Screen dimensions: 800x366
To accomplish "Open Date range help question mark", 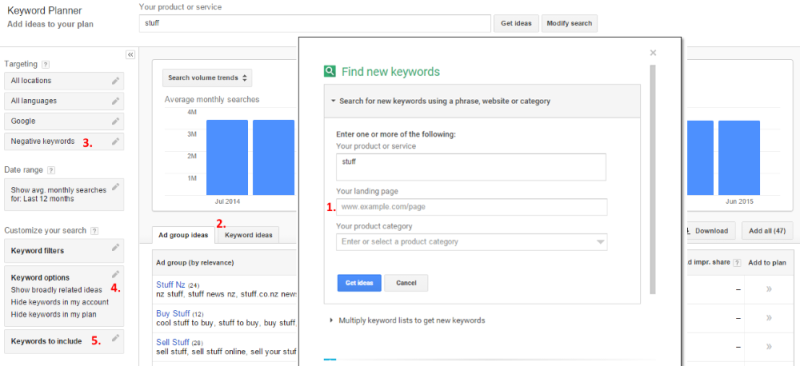I will [51, 170].
